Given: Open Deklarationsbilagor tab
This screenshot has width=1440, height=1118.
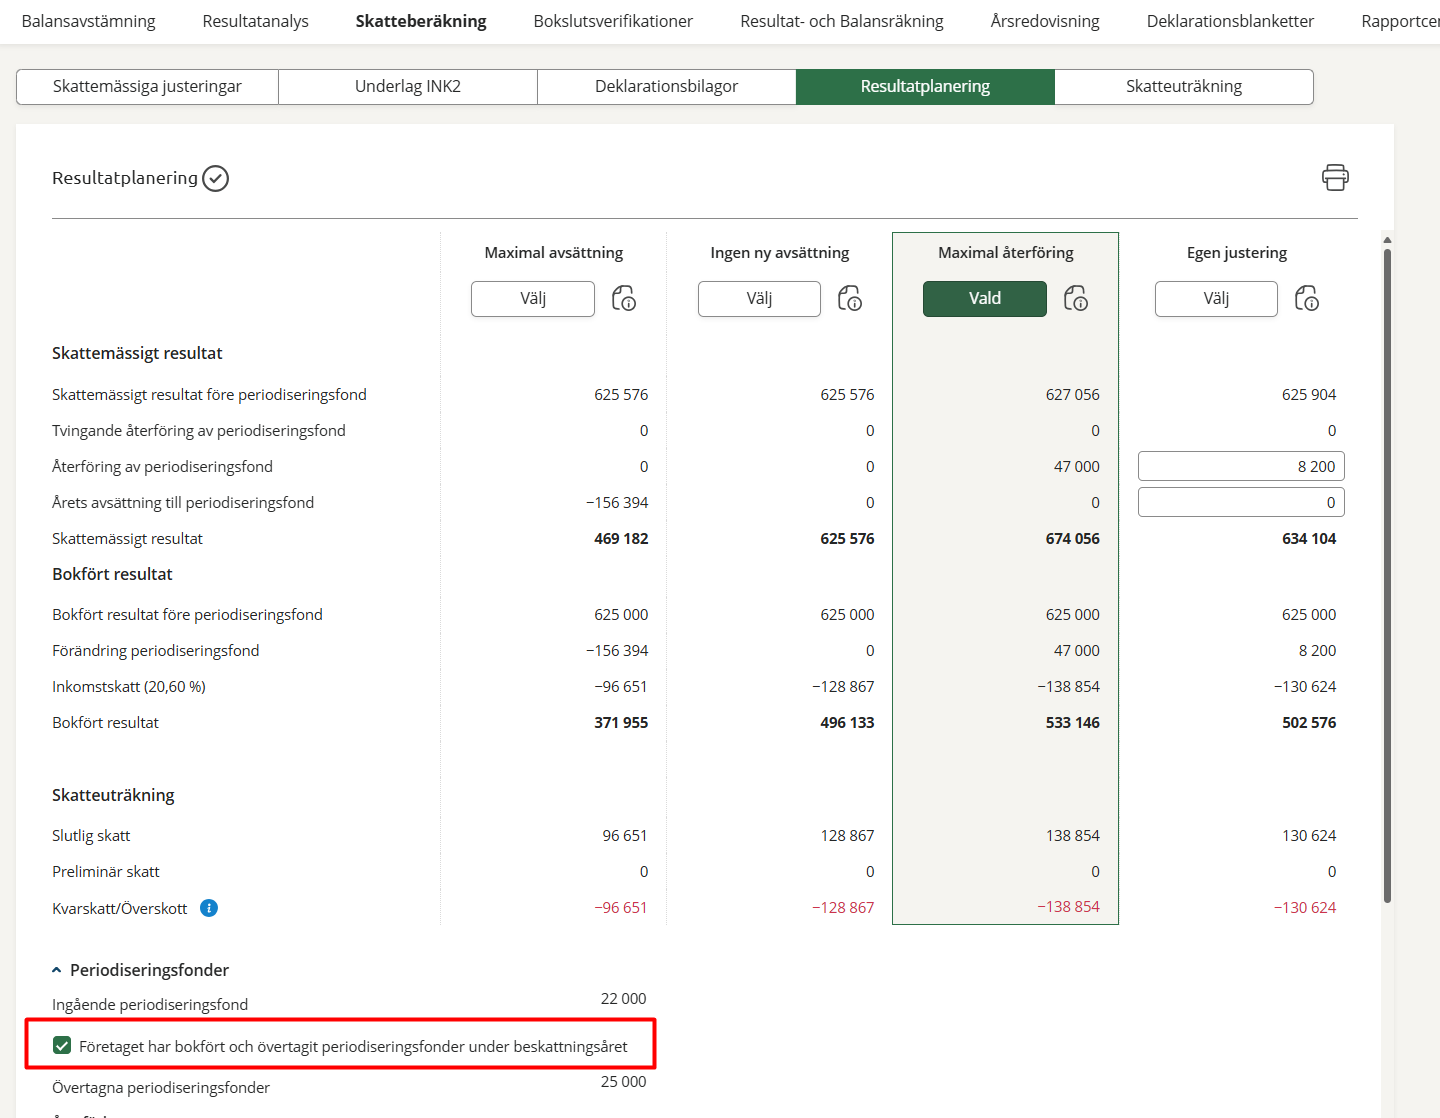Looking at the screenshot, I should point(666,87).
